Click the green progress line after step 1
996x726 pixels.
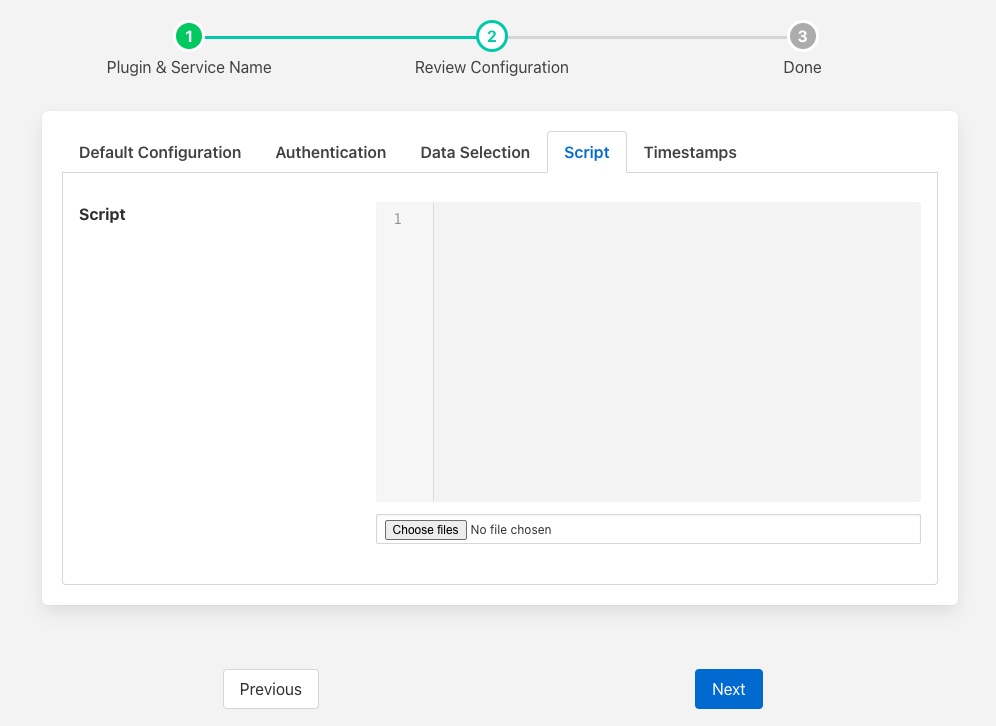point(340,37)
